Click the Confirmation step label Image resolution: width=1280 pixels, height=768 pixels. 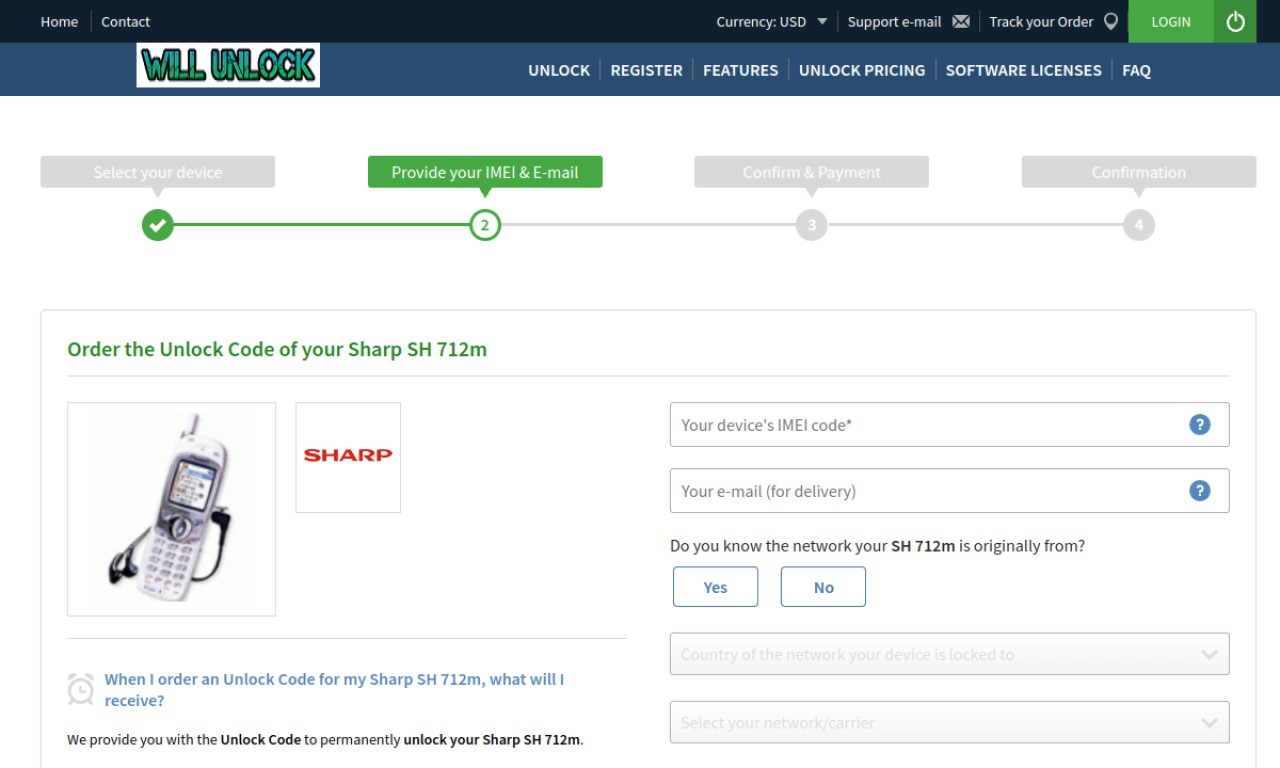tap(1139, 172)
